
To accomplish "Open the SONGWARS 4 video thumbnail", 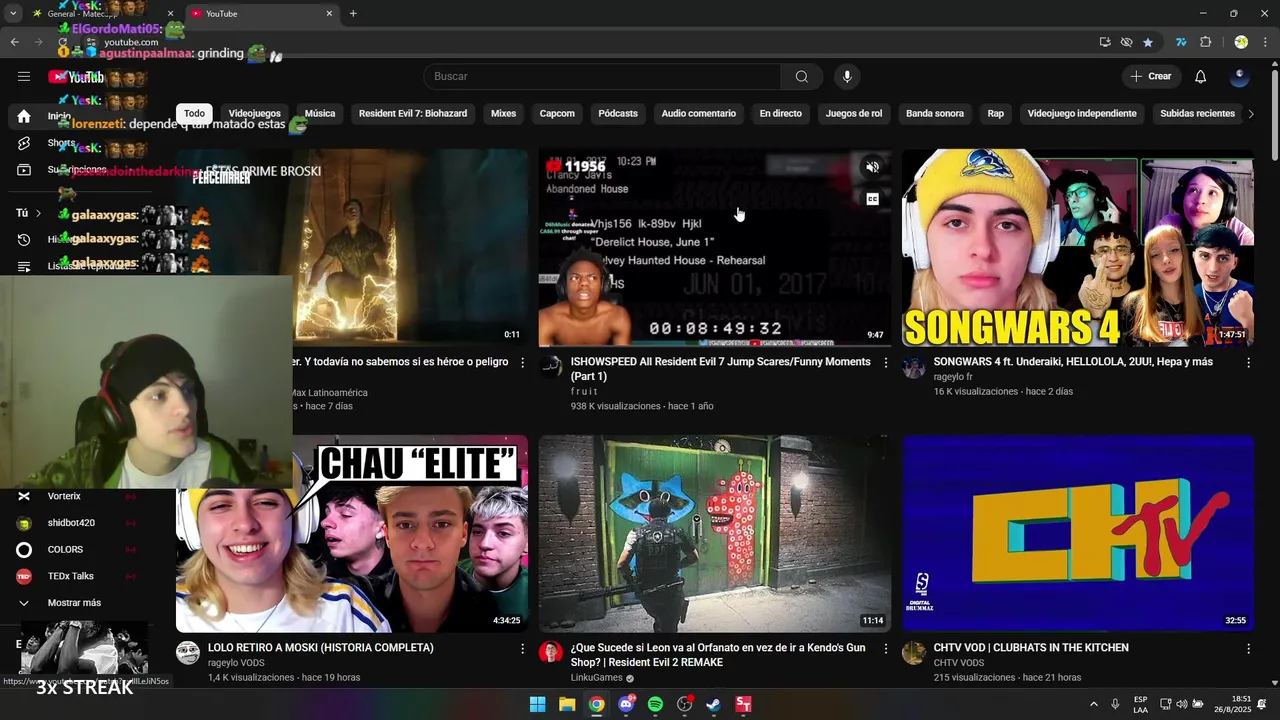I will click(x=1078, y=247).
